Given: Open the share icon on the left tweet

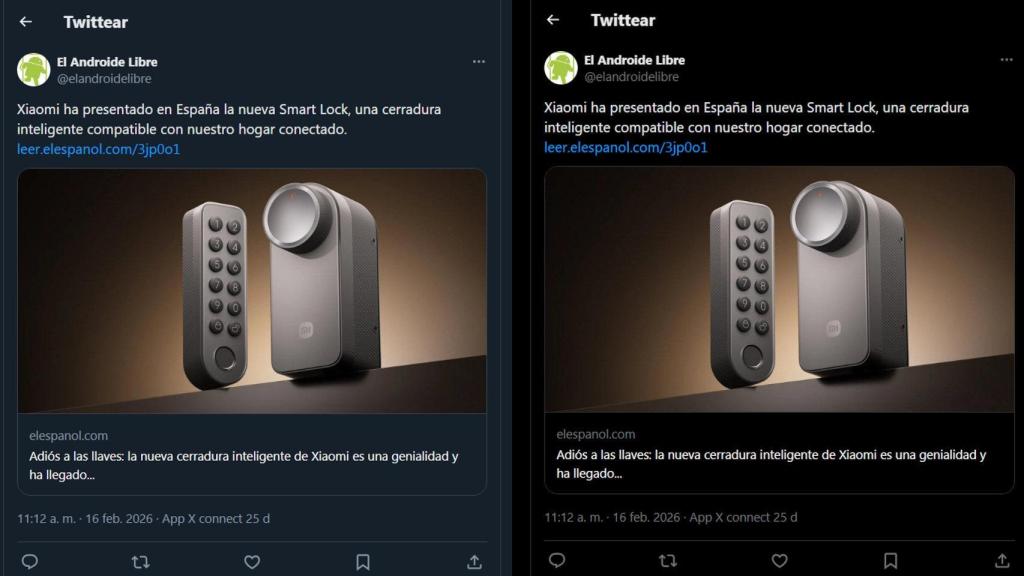Looking at the screenshot, I should pos(475,563).
